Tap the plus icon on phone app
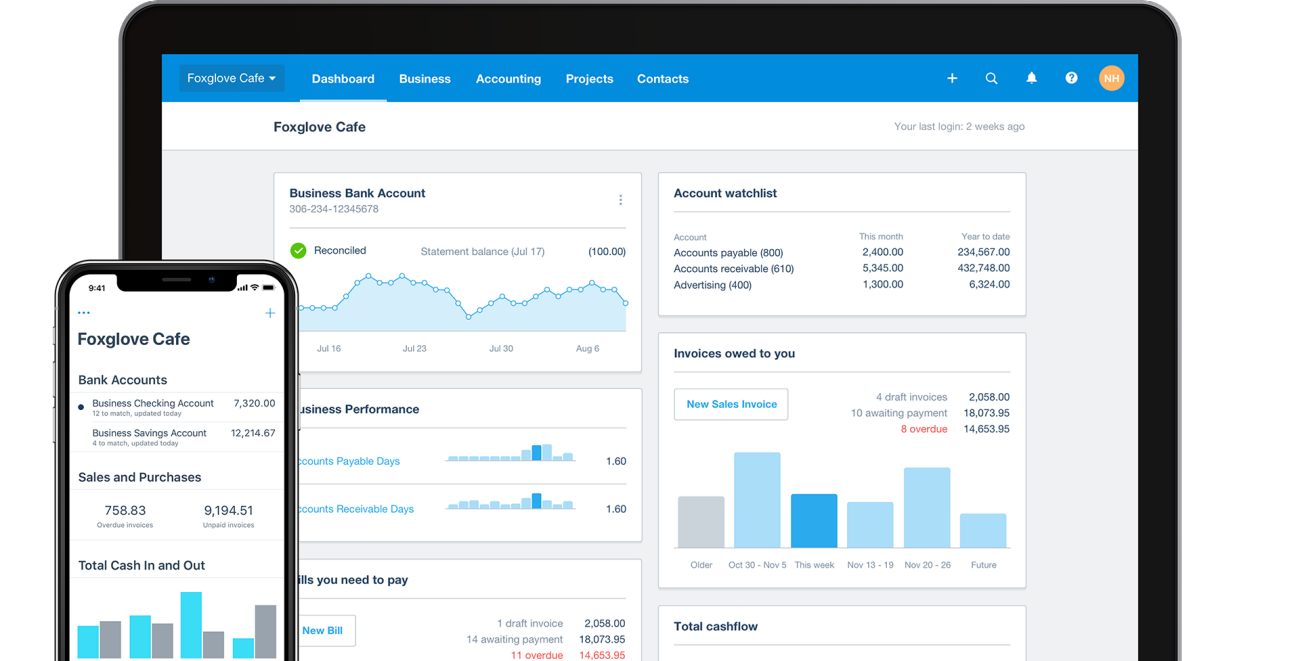Image resolution: width=1300 pixels, height=661 pixels. [x=269, y=313]
